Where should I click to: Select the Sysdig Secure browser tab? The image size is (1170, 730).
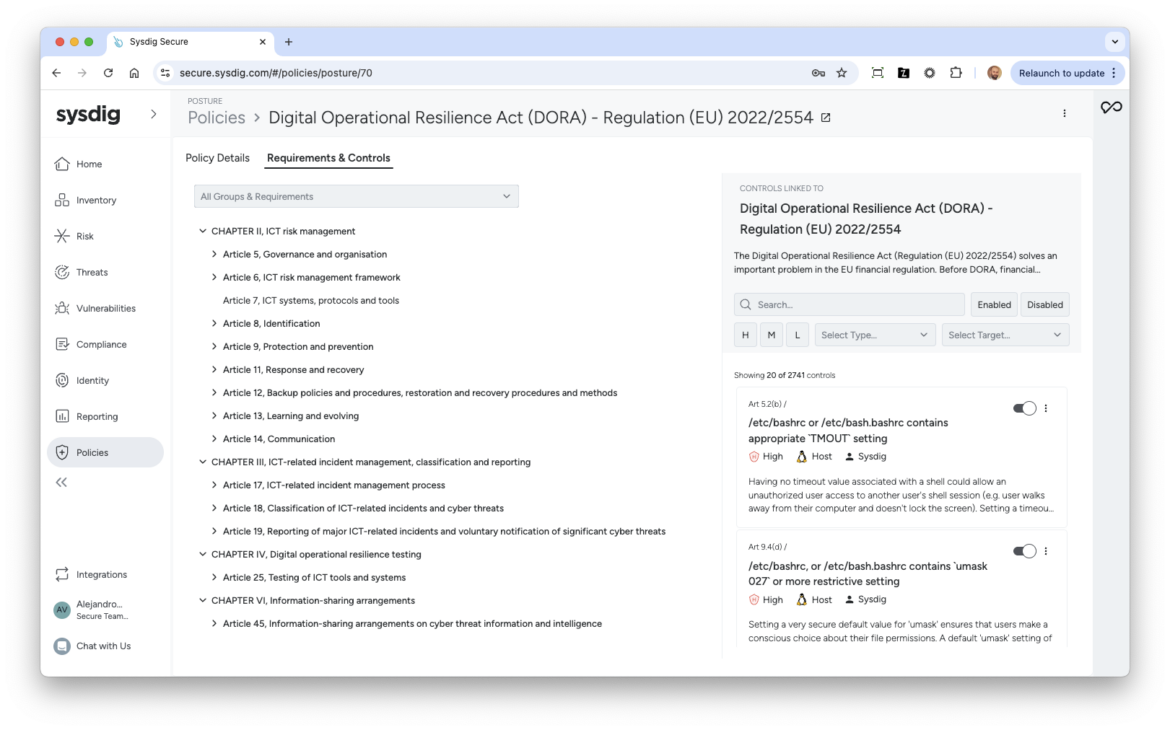[x=190, y=42]
